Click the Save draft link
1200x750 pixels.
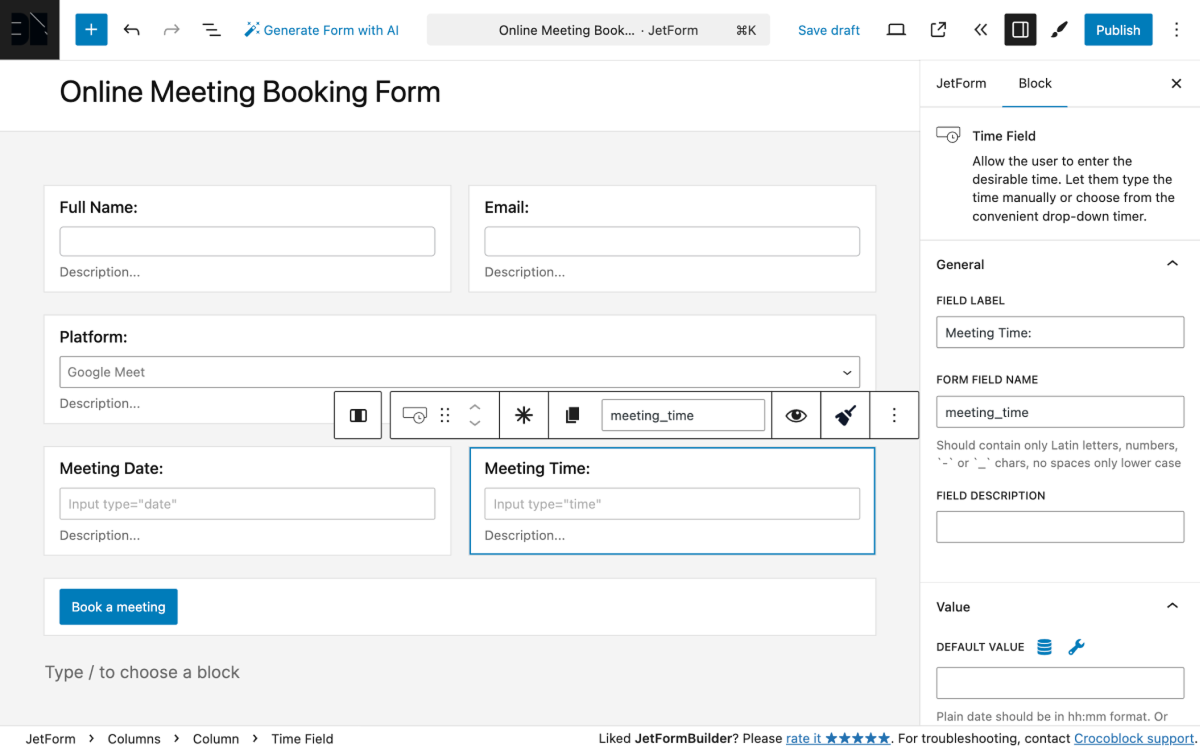point(829,30)
